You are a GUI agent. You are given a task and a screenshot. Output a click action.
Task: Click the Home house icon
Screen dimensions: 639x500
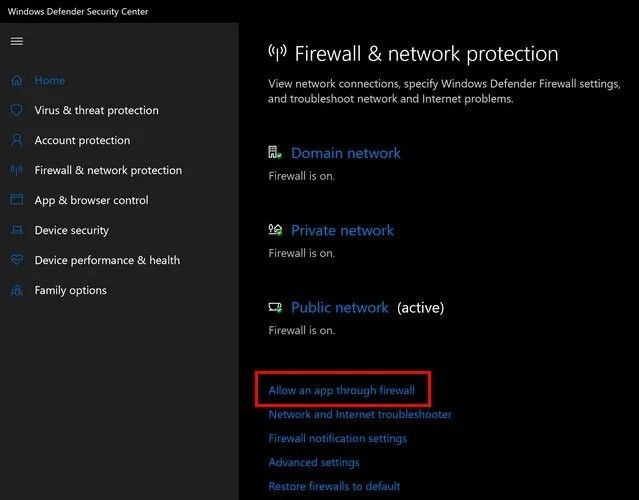coord(17,80)
